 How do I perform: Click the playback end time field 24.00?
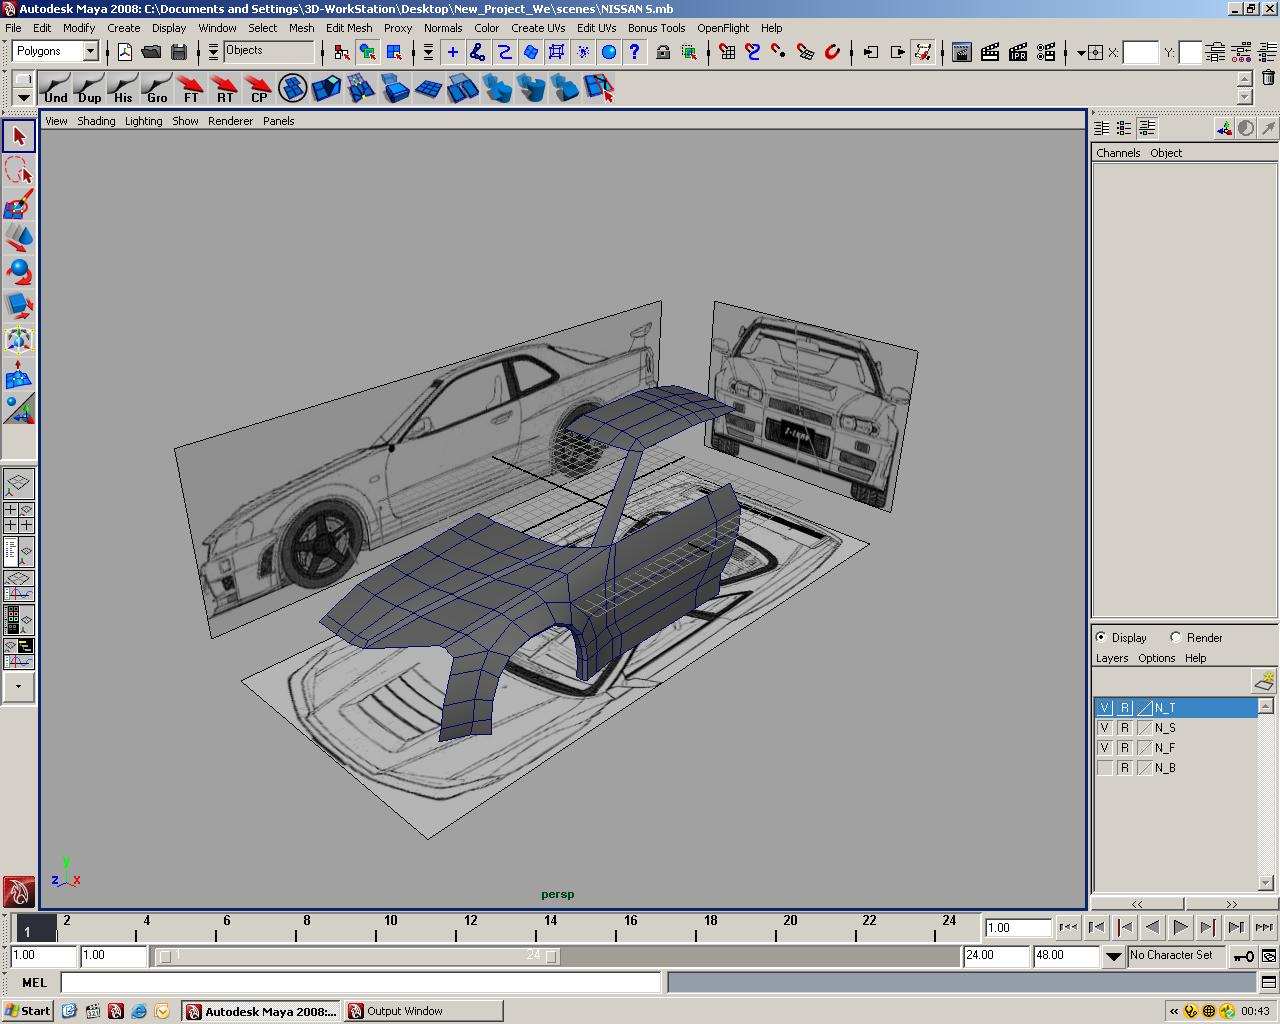pyautogui.click(x=996, y=956)
